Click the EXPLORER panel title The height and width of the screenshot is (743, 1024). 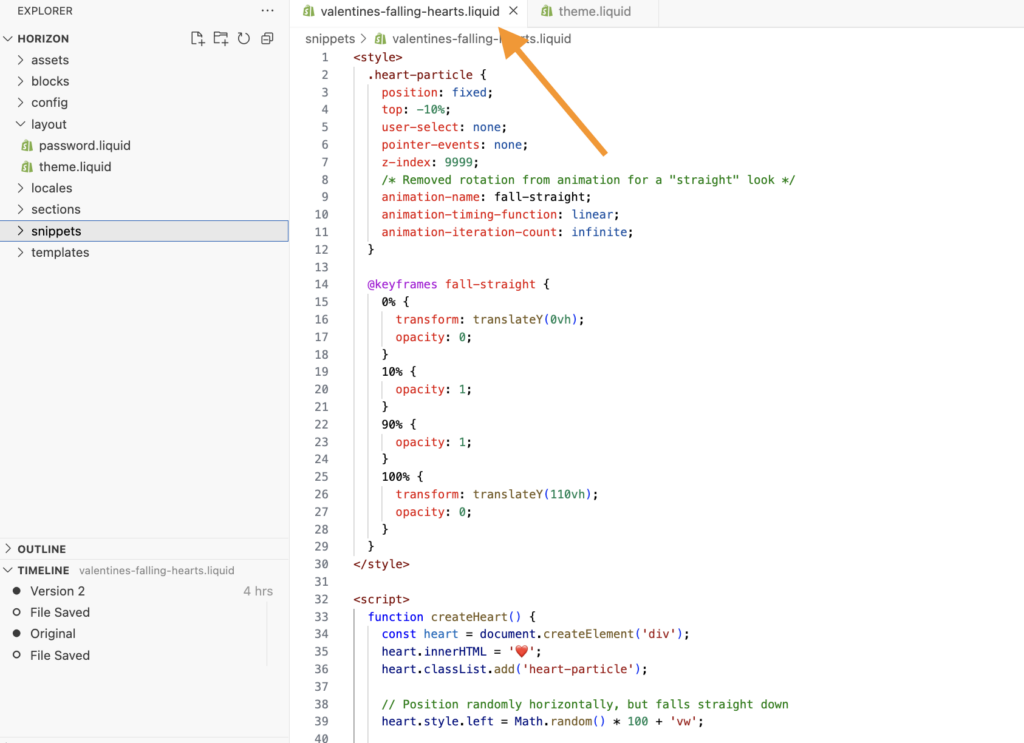45,11
